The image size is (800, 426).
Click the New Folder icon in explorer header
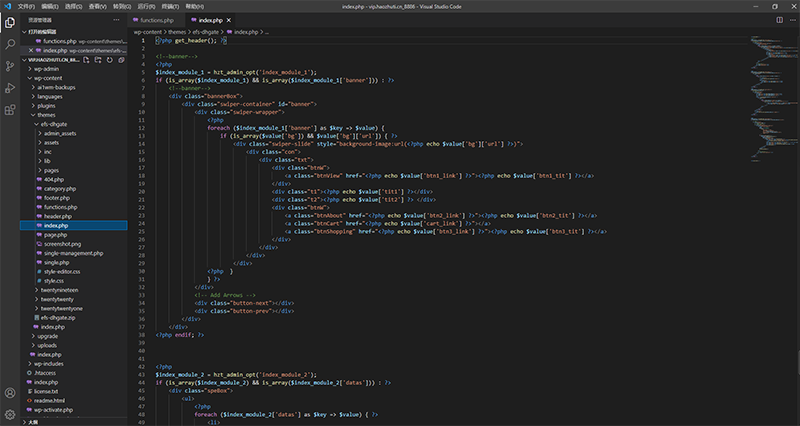pyautogui.click(x=98, y=60)
